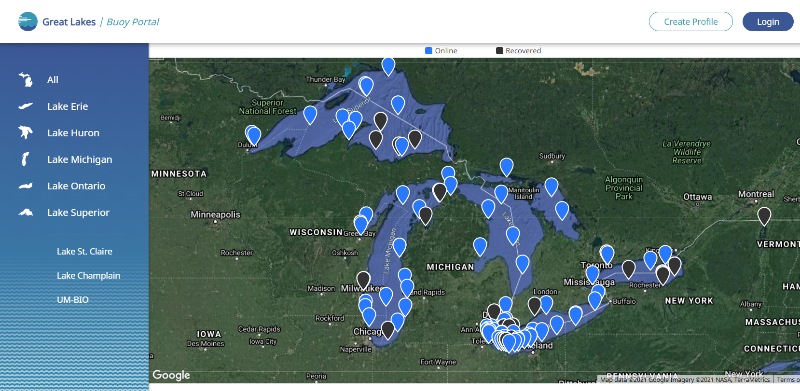Viewport: 800px width, 391px height.
Task: Click the recovered buoy marker near Montreal
Action: (x=764, y=216)
